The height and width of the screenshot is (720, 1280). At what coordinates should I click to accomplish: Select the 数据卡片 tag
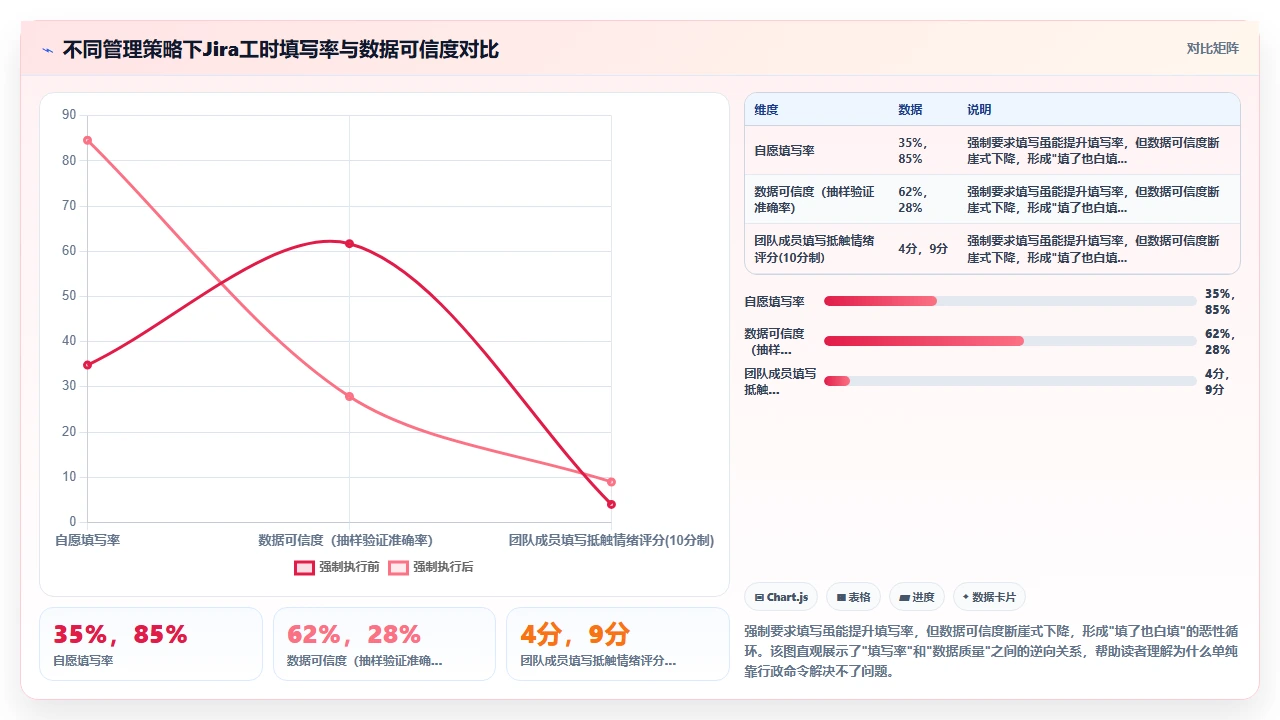point(989,597)
